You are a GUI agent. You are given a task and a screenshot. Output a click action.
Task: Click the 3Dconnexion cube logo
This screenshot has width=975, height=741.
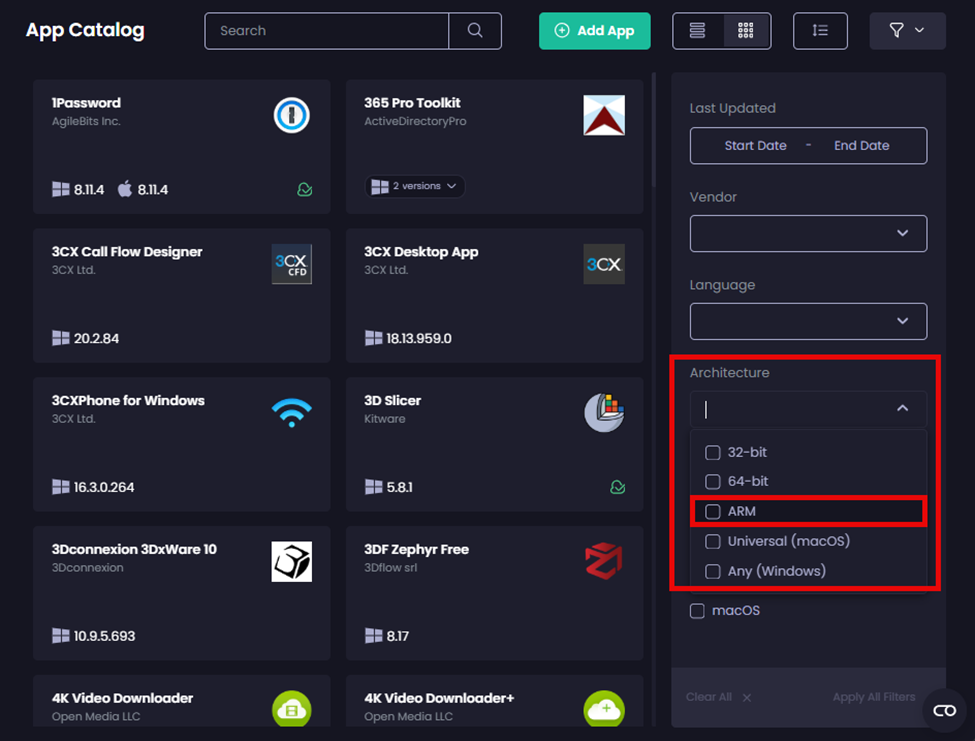pyautogui.click(x=291, y=561)
